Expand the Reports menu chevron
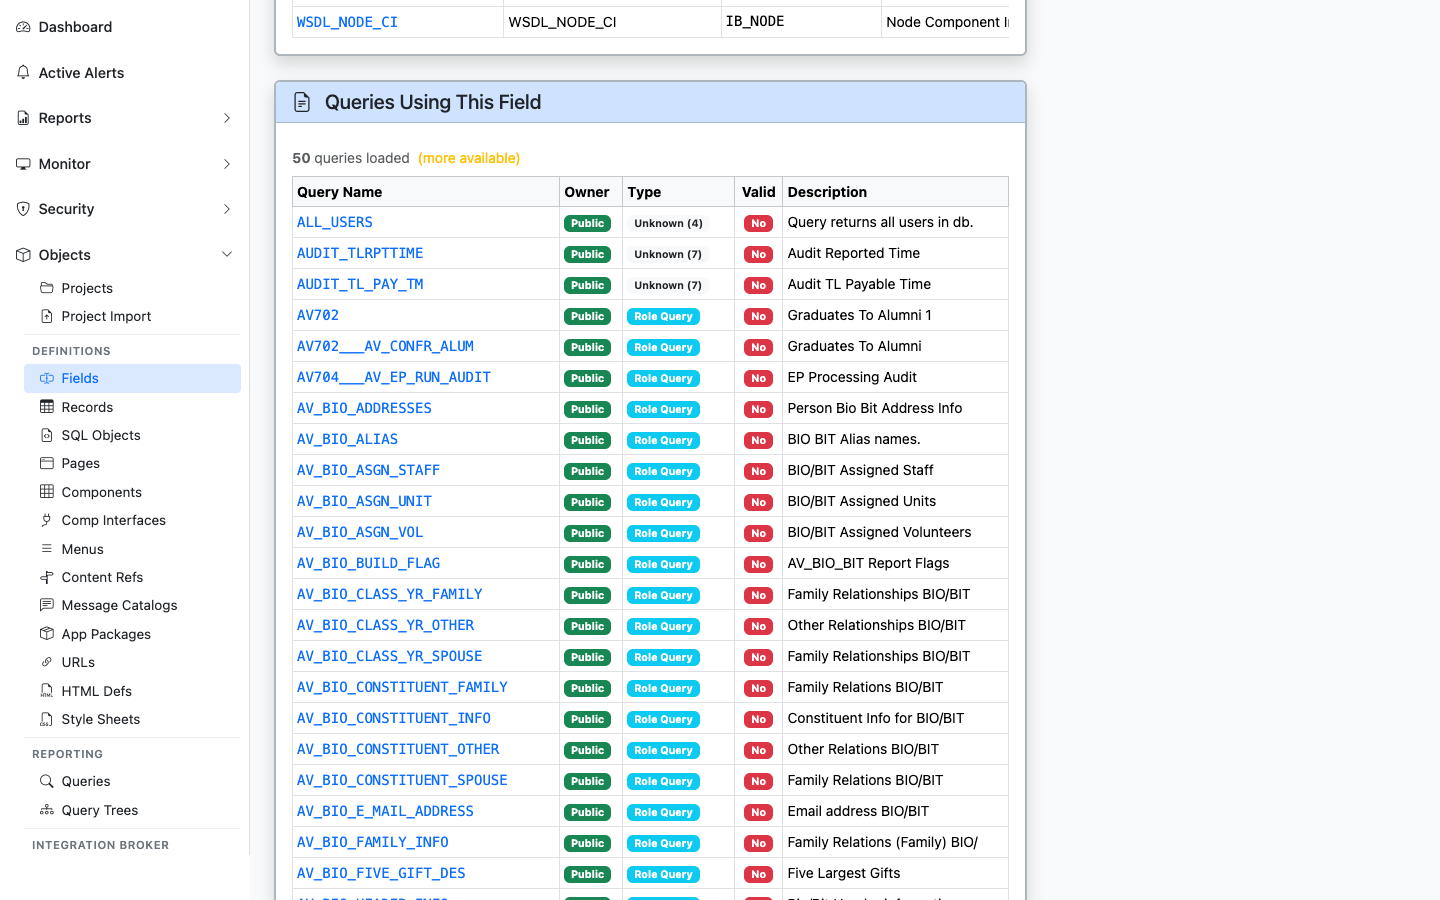 point(227,118)
